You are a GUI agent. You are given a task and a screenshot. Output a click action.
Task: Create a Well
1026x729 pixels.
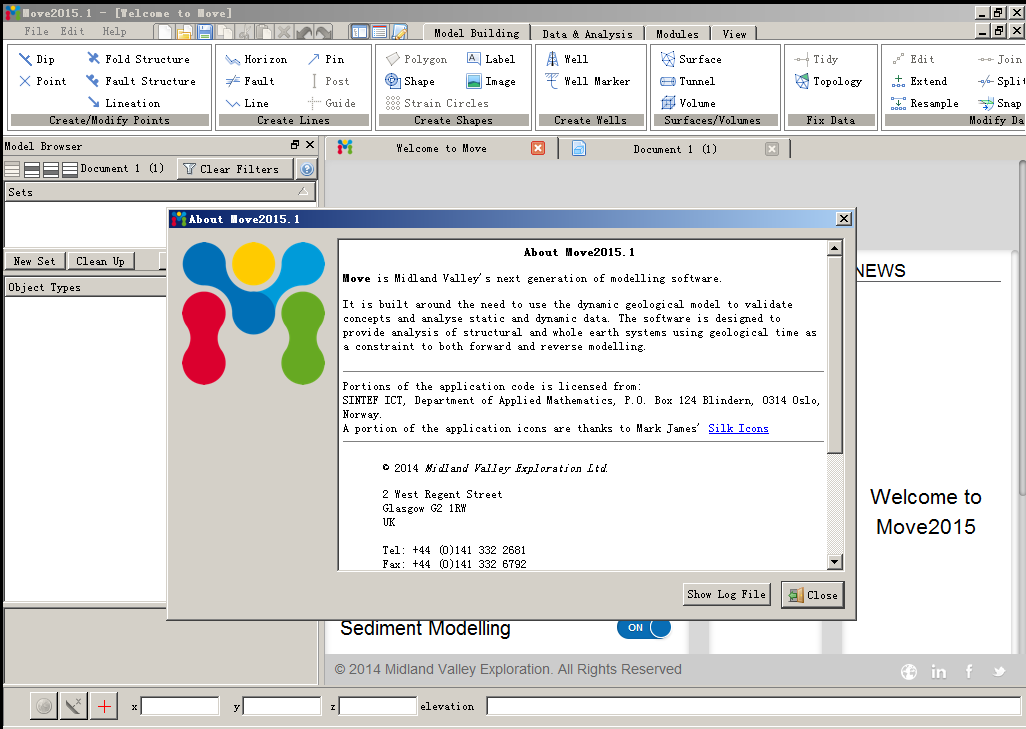(x=567, y=60)
